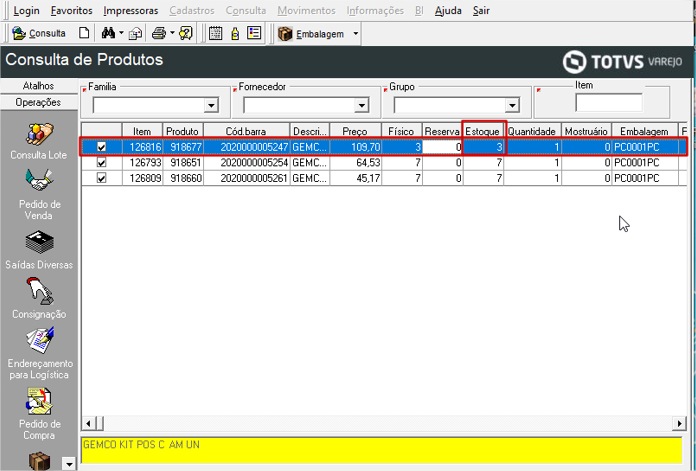
Task: Open Consignação hand icon
Action: (39, 291)
